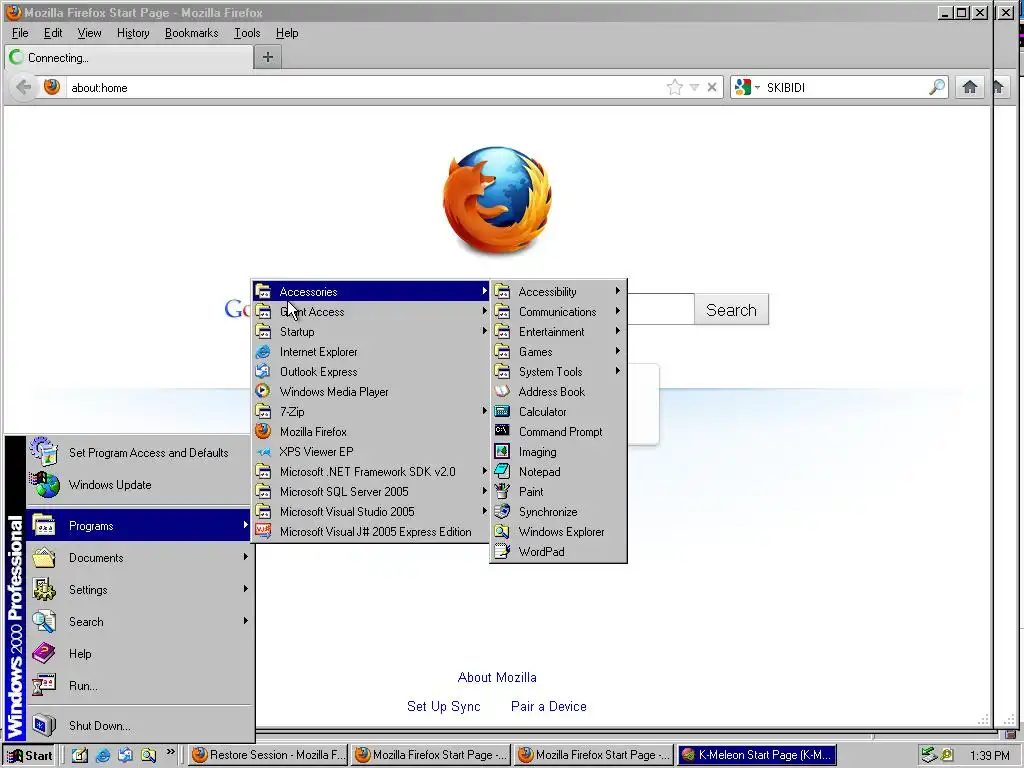The image size is (1024, 768).
Task: Click Help in the Start menu
Action: (x=138, y=654)
